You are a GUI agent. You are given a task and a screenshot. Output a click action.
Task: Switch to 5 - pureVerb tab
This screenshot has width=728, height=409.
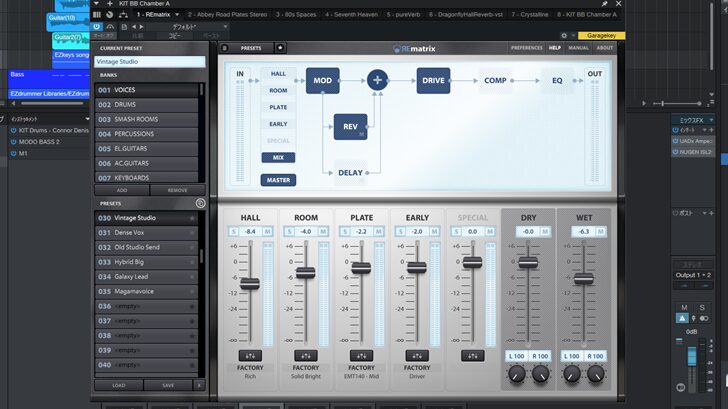[403, 14]
